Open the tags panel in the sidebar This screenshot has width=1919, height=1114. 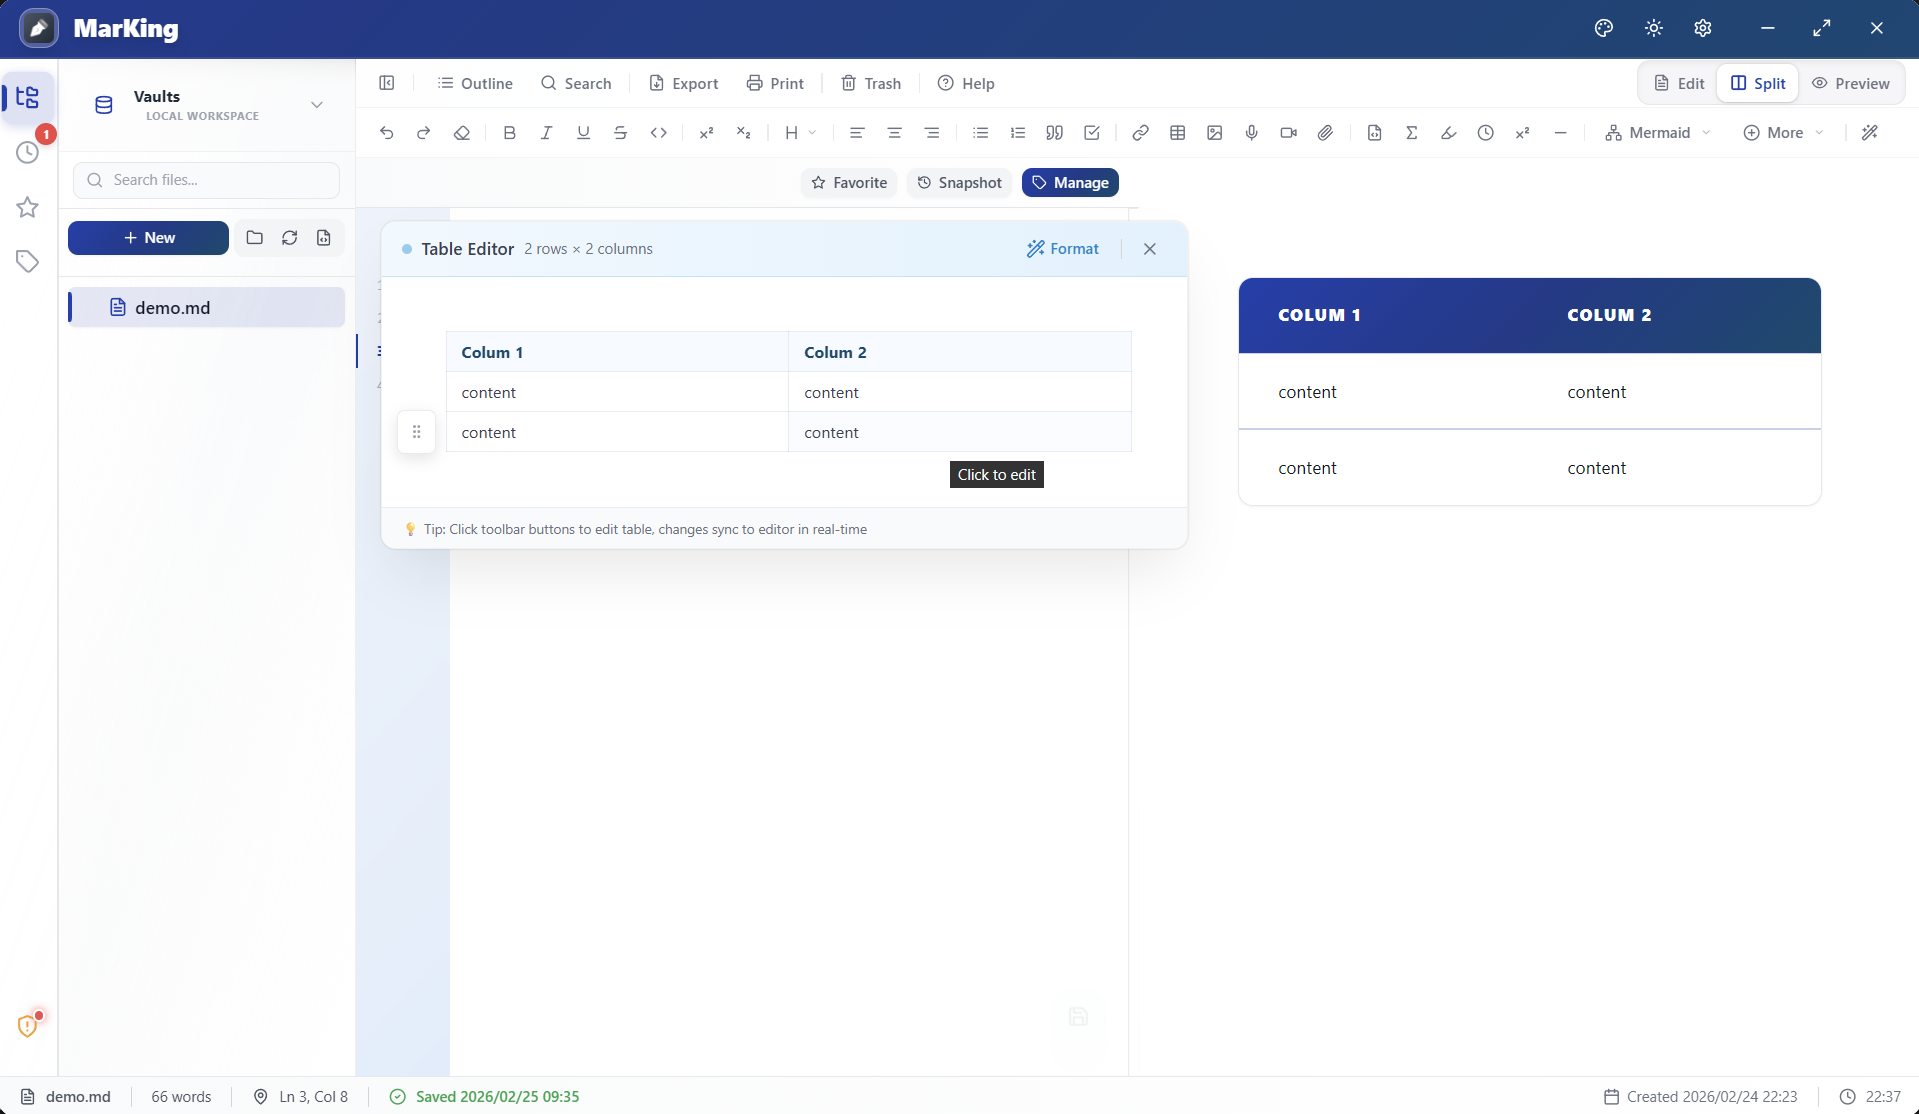pos(27,261)
